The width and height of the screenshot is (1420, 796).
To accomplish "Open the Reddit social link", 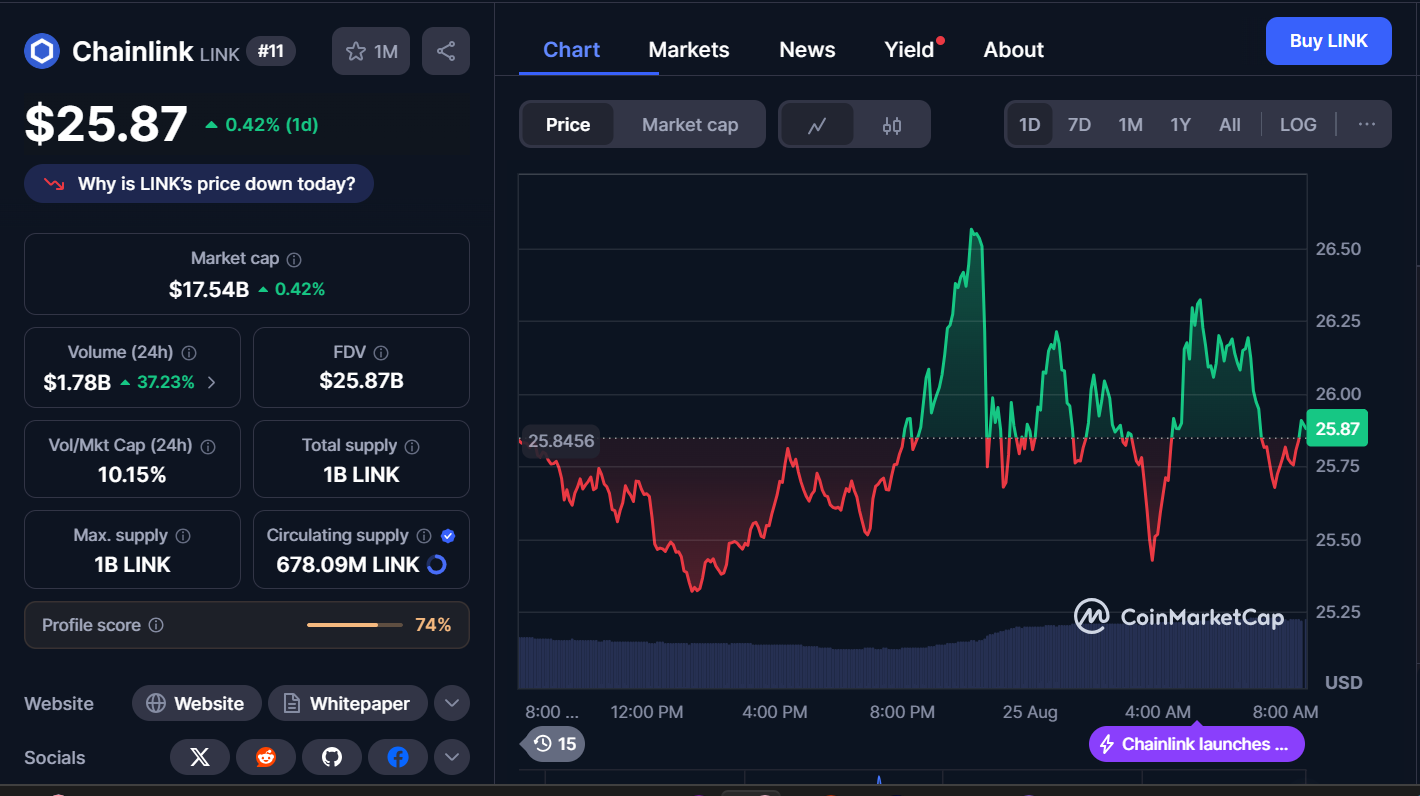I will (x=266, y=757).
